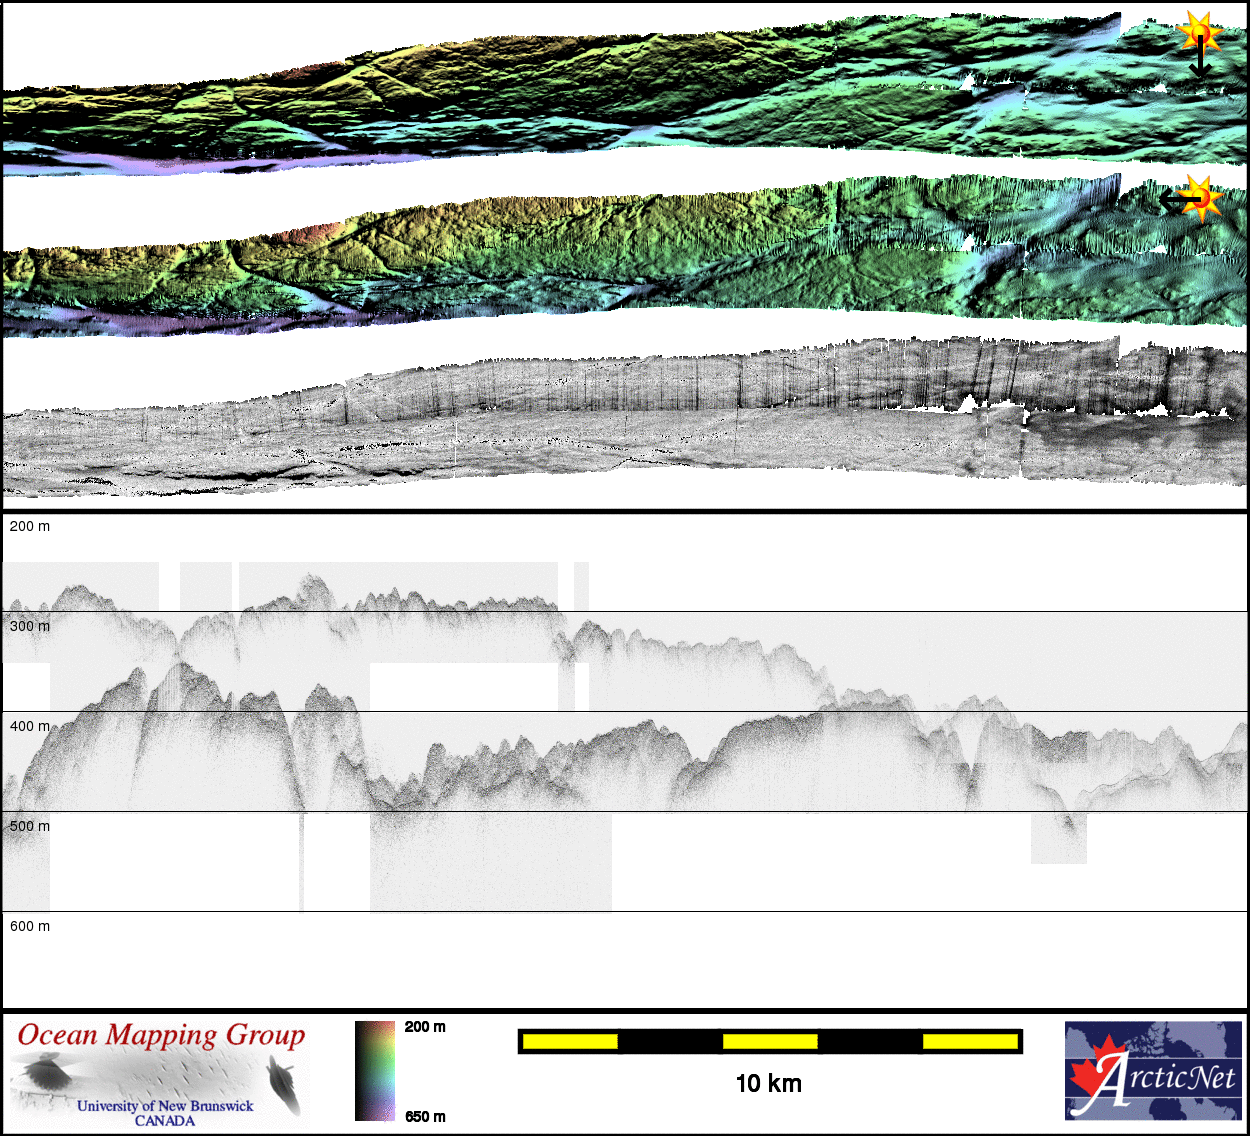Viewport: 1250px width, 1136px height.
Task: Click the 10 km scale label
Action: tap(768, 1084)
